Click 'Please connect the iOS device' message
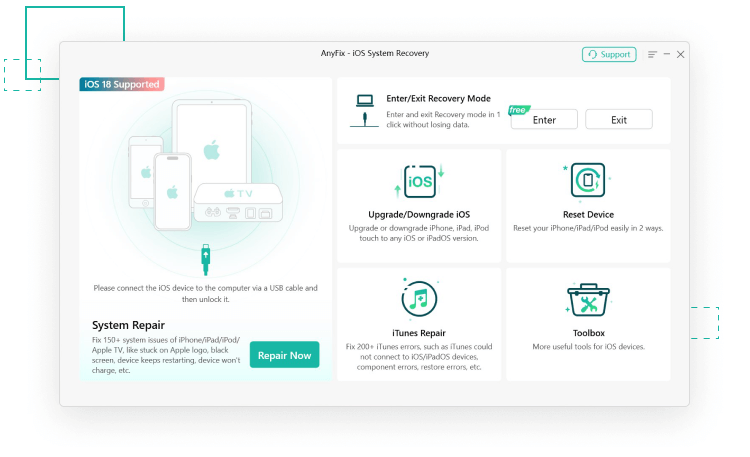 tap(206, 293)
